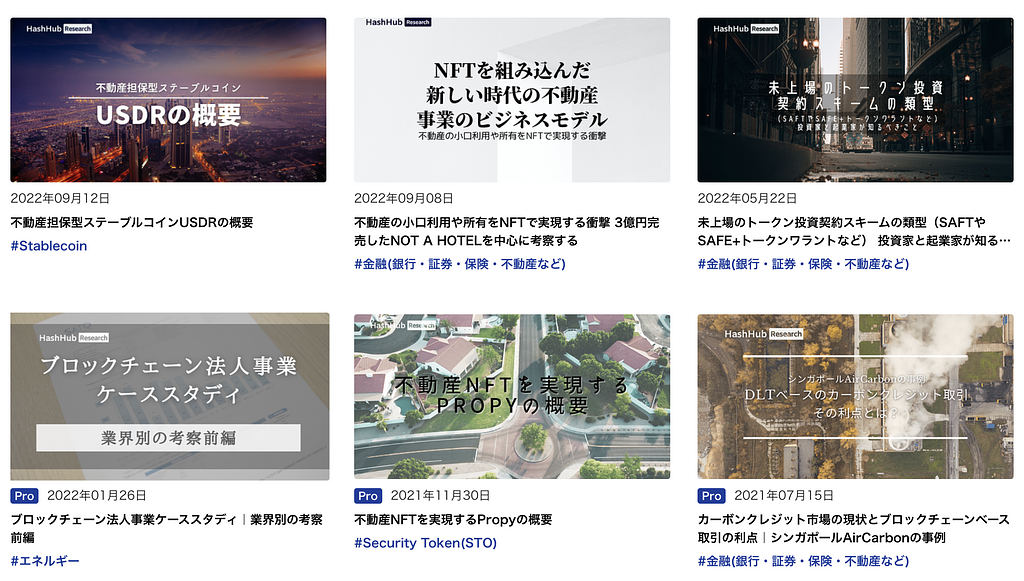The image size is (1024, 581).
Task: Click the unlisted token investment scheme thumbnail
Action: tap(855, 100)
